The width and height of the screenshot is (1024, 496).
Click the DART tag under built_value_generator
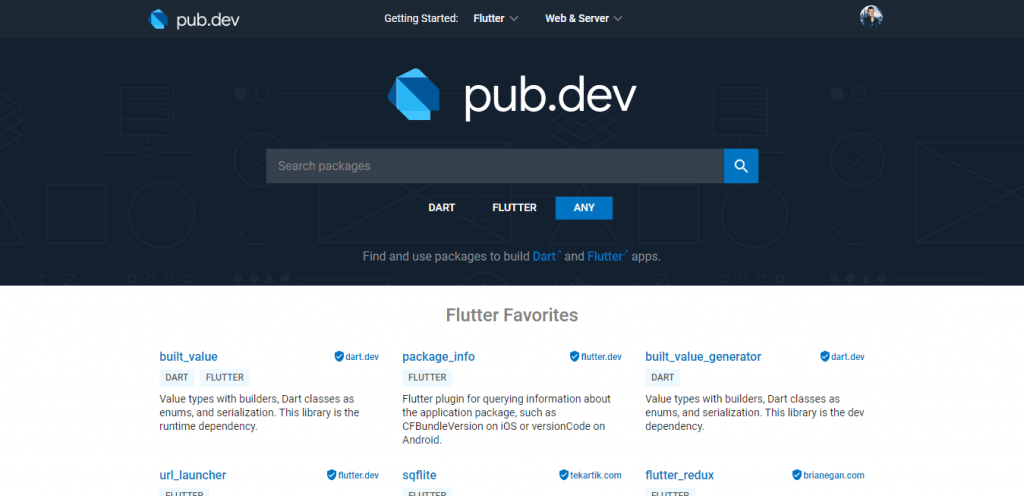tap(662, 377)
